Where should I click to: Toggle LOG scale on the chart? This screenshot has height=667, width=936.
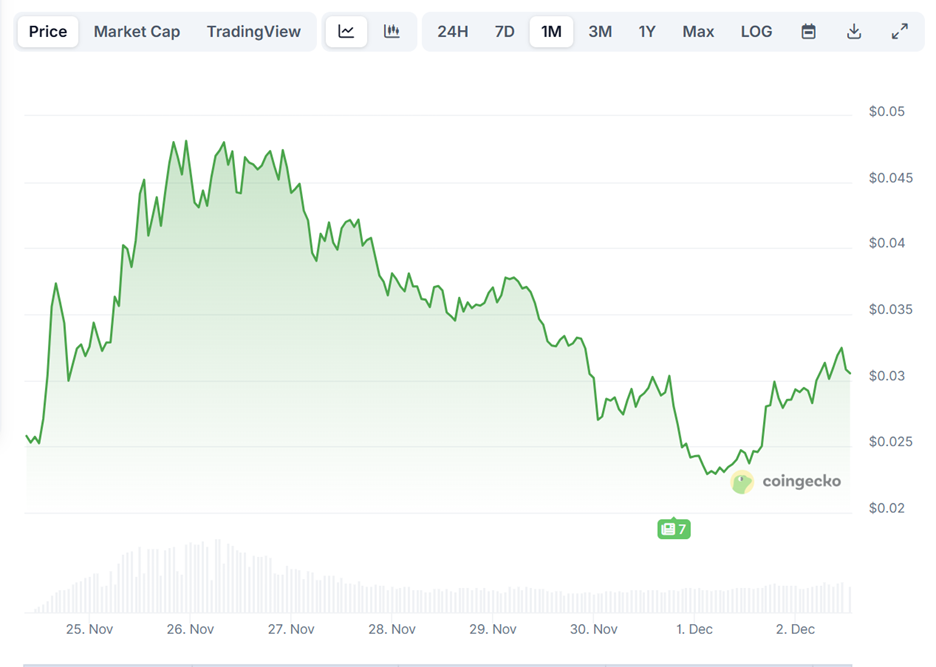point(756,31)
